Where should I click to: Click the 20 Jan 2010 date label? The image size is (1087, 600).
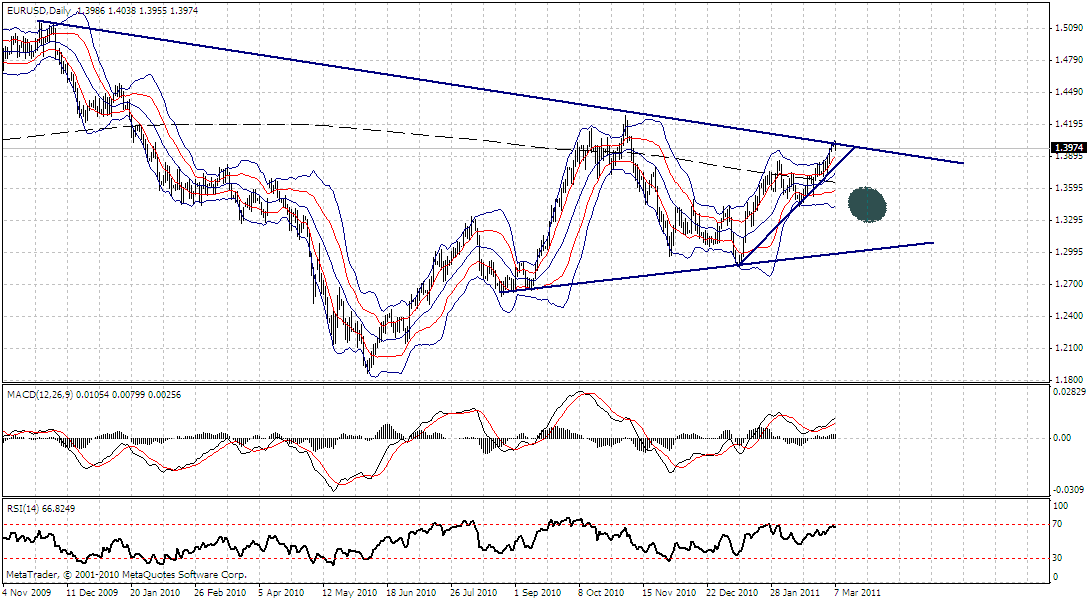(x=155, y=593)
